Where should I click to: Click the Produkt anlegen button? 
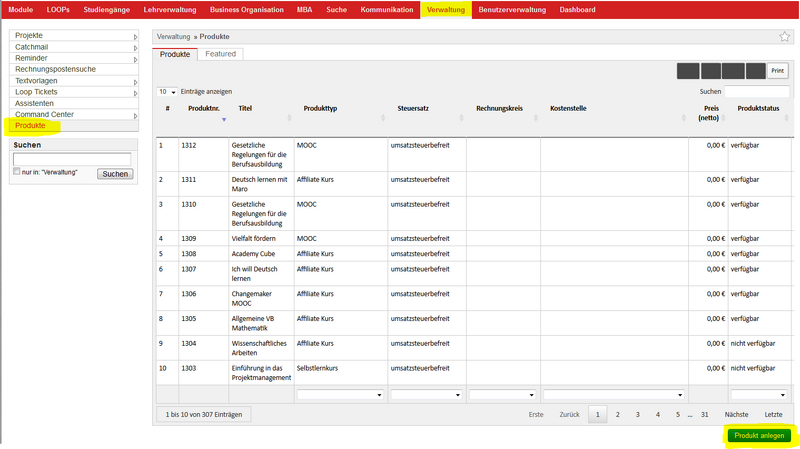759,436
